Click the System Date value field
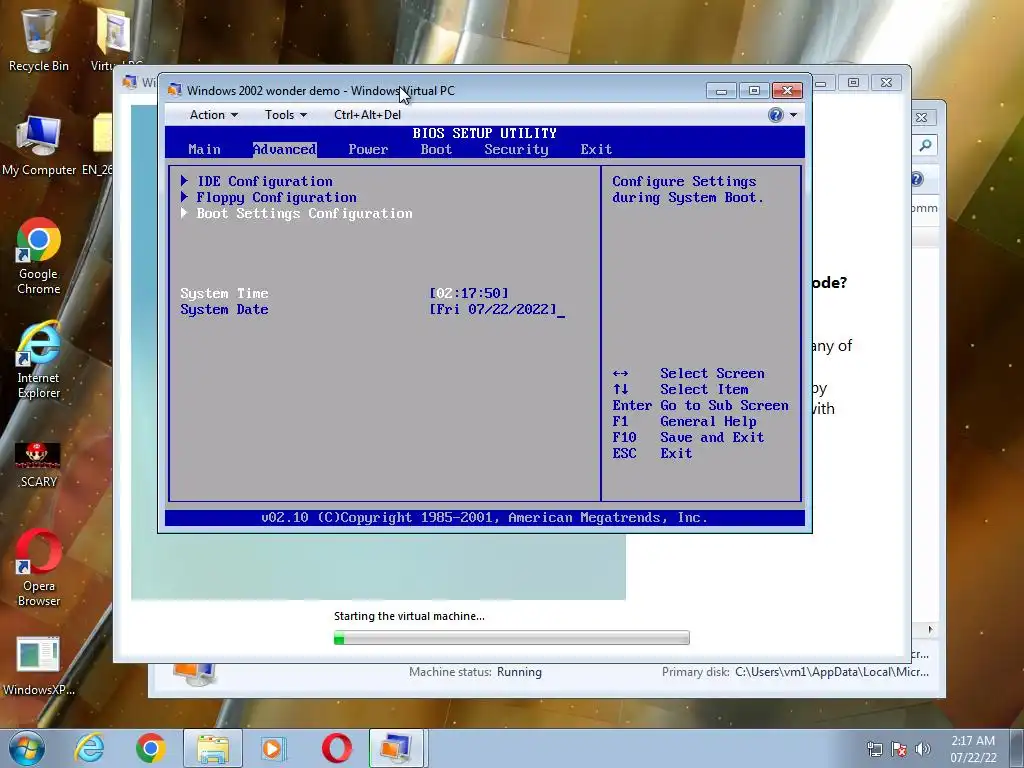The height and width of the screenshot is (768, 1024). 493,309
